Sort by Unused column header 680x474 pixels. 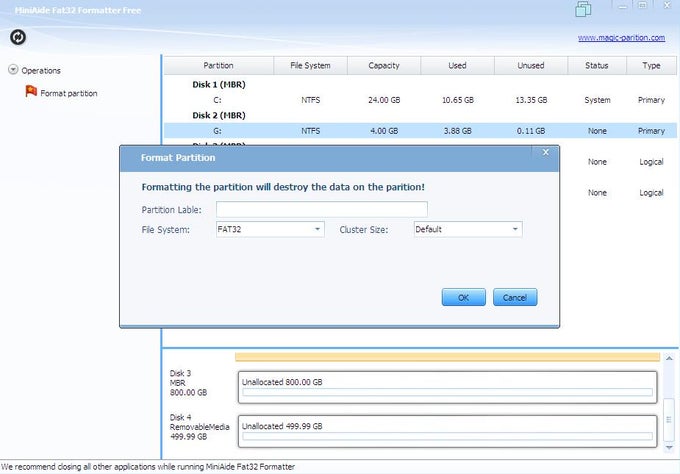(x=531, y=65)
